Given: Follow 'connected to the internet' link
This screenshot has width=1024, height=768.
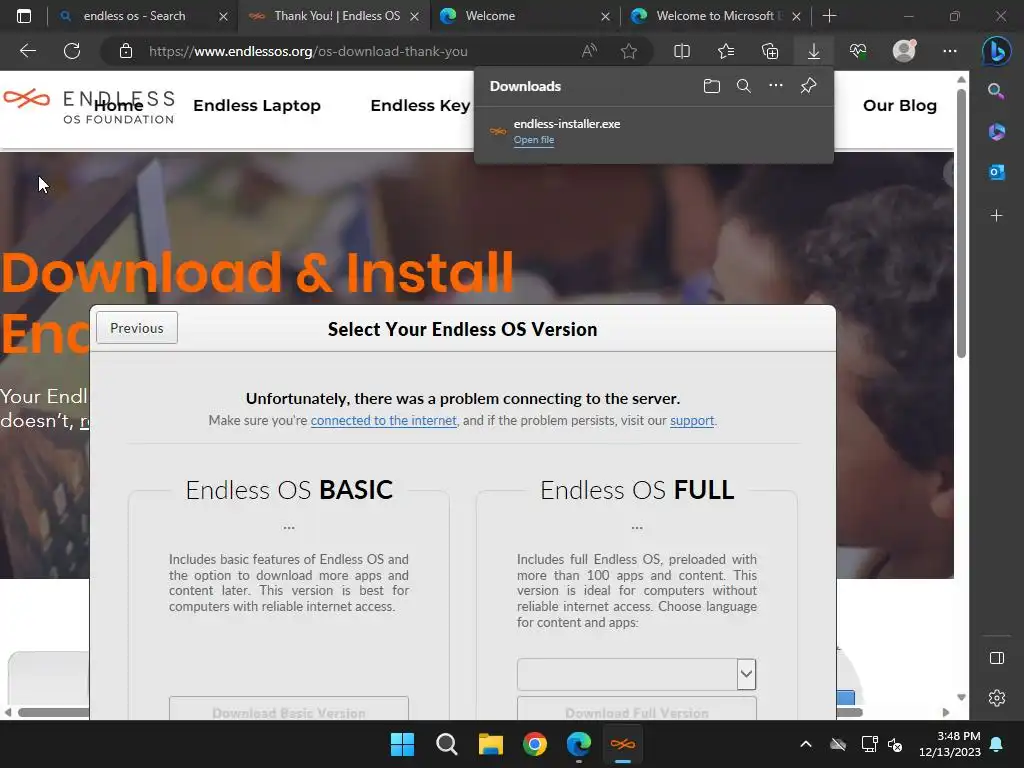Looking at the screenshot, I should (383, 421).
